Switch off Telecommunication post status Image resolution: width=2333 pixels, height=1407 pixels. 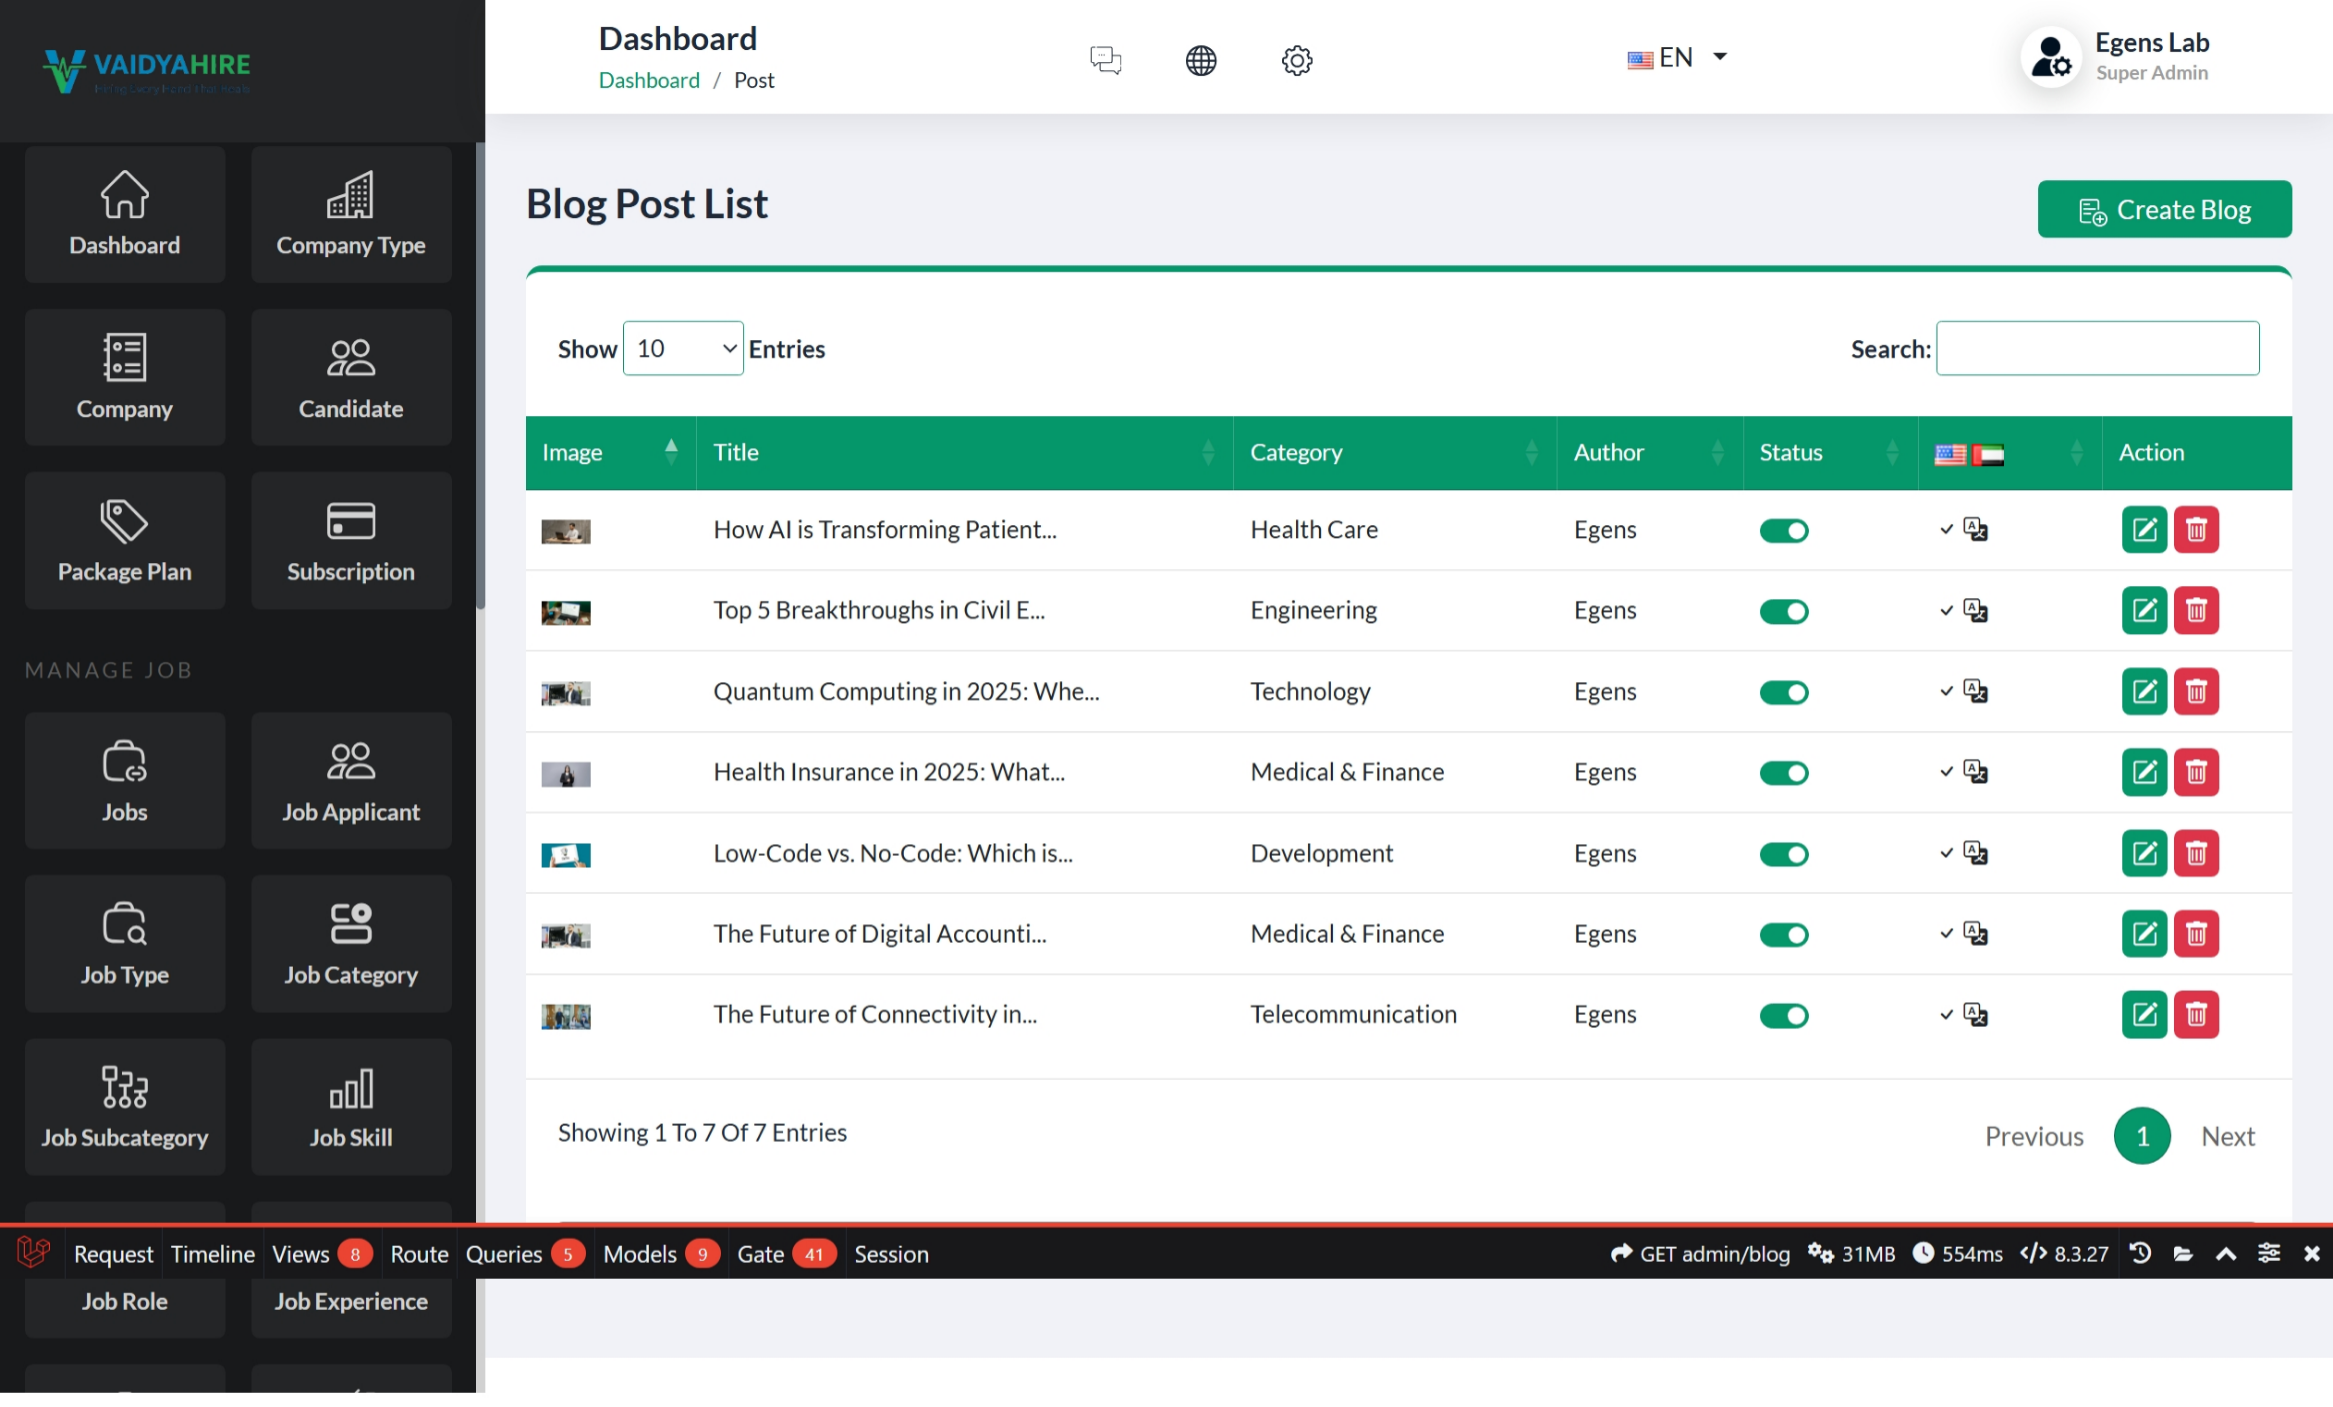point(1784,1016)
